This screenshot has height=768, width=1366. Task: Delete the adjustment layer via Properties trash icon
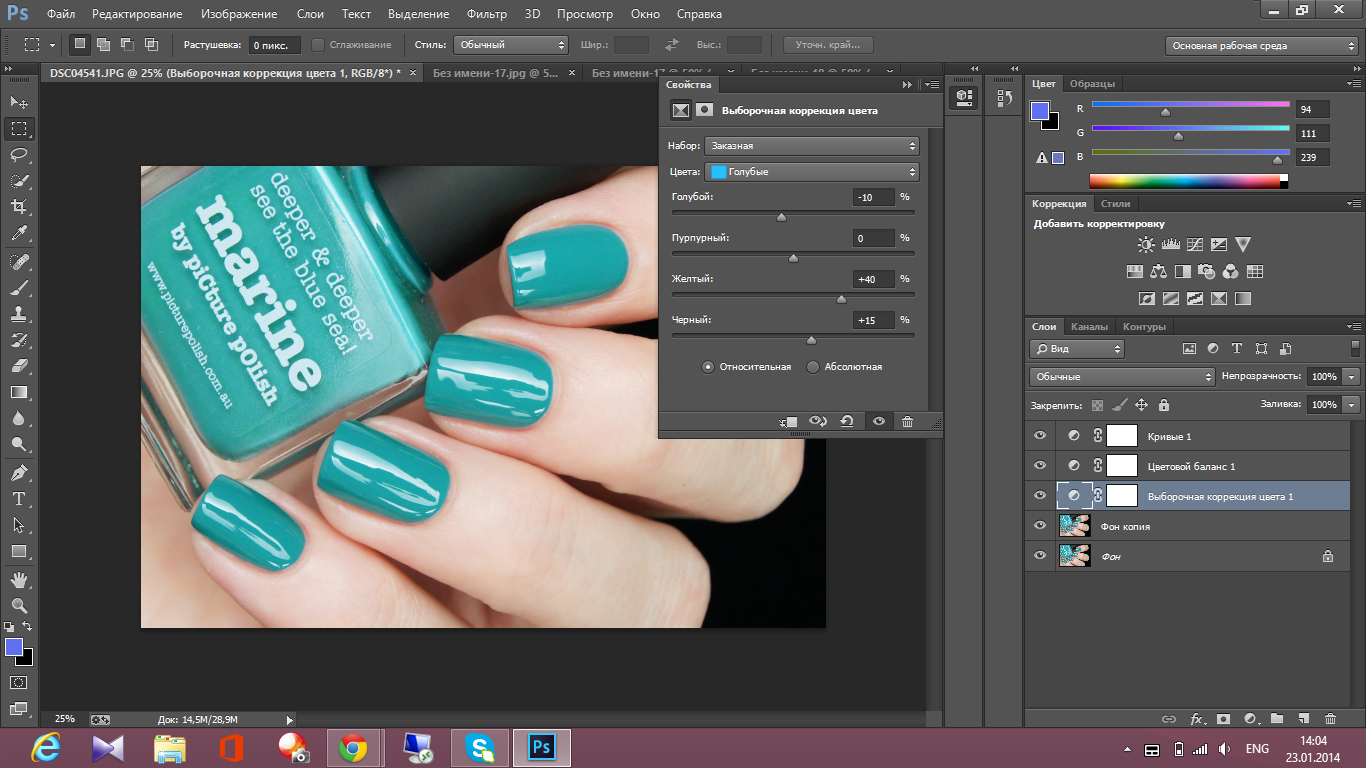pos(907,422)
